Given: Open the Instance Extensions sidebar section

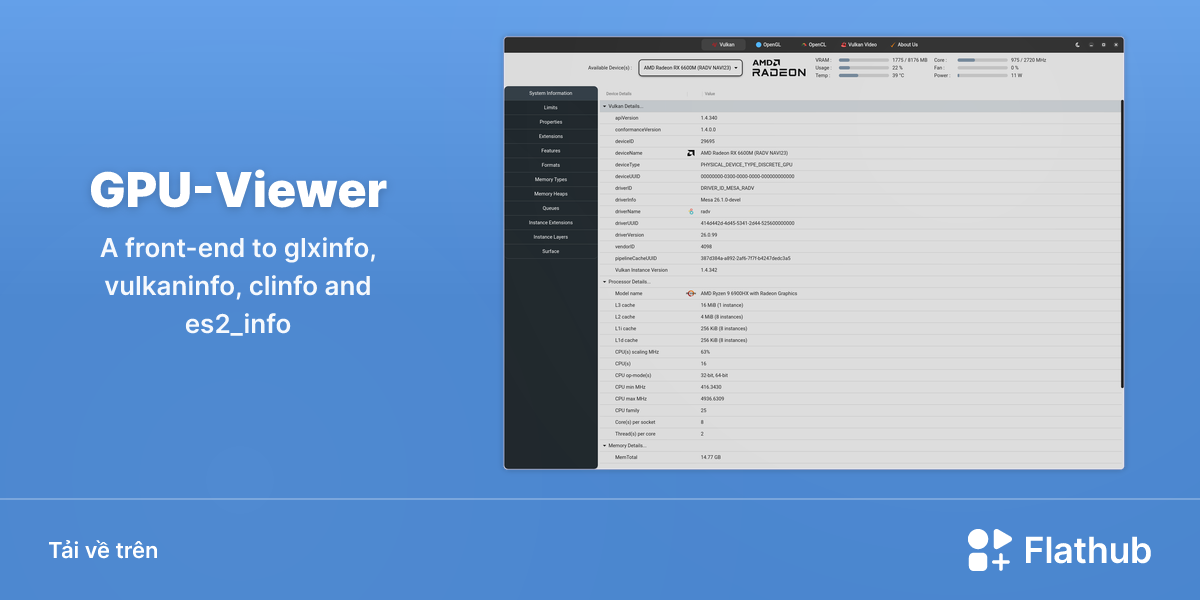Looking at the screenshot, I should click(x=551, y=222).
